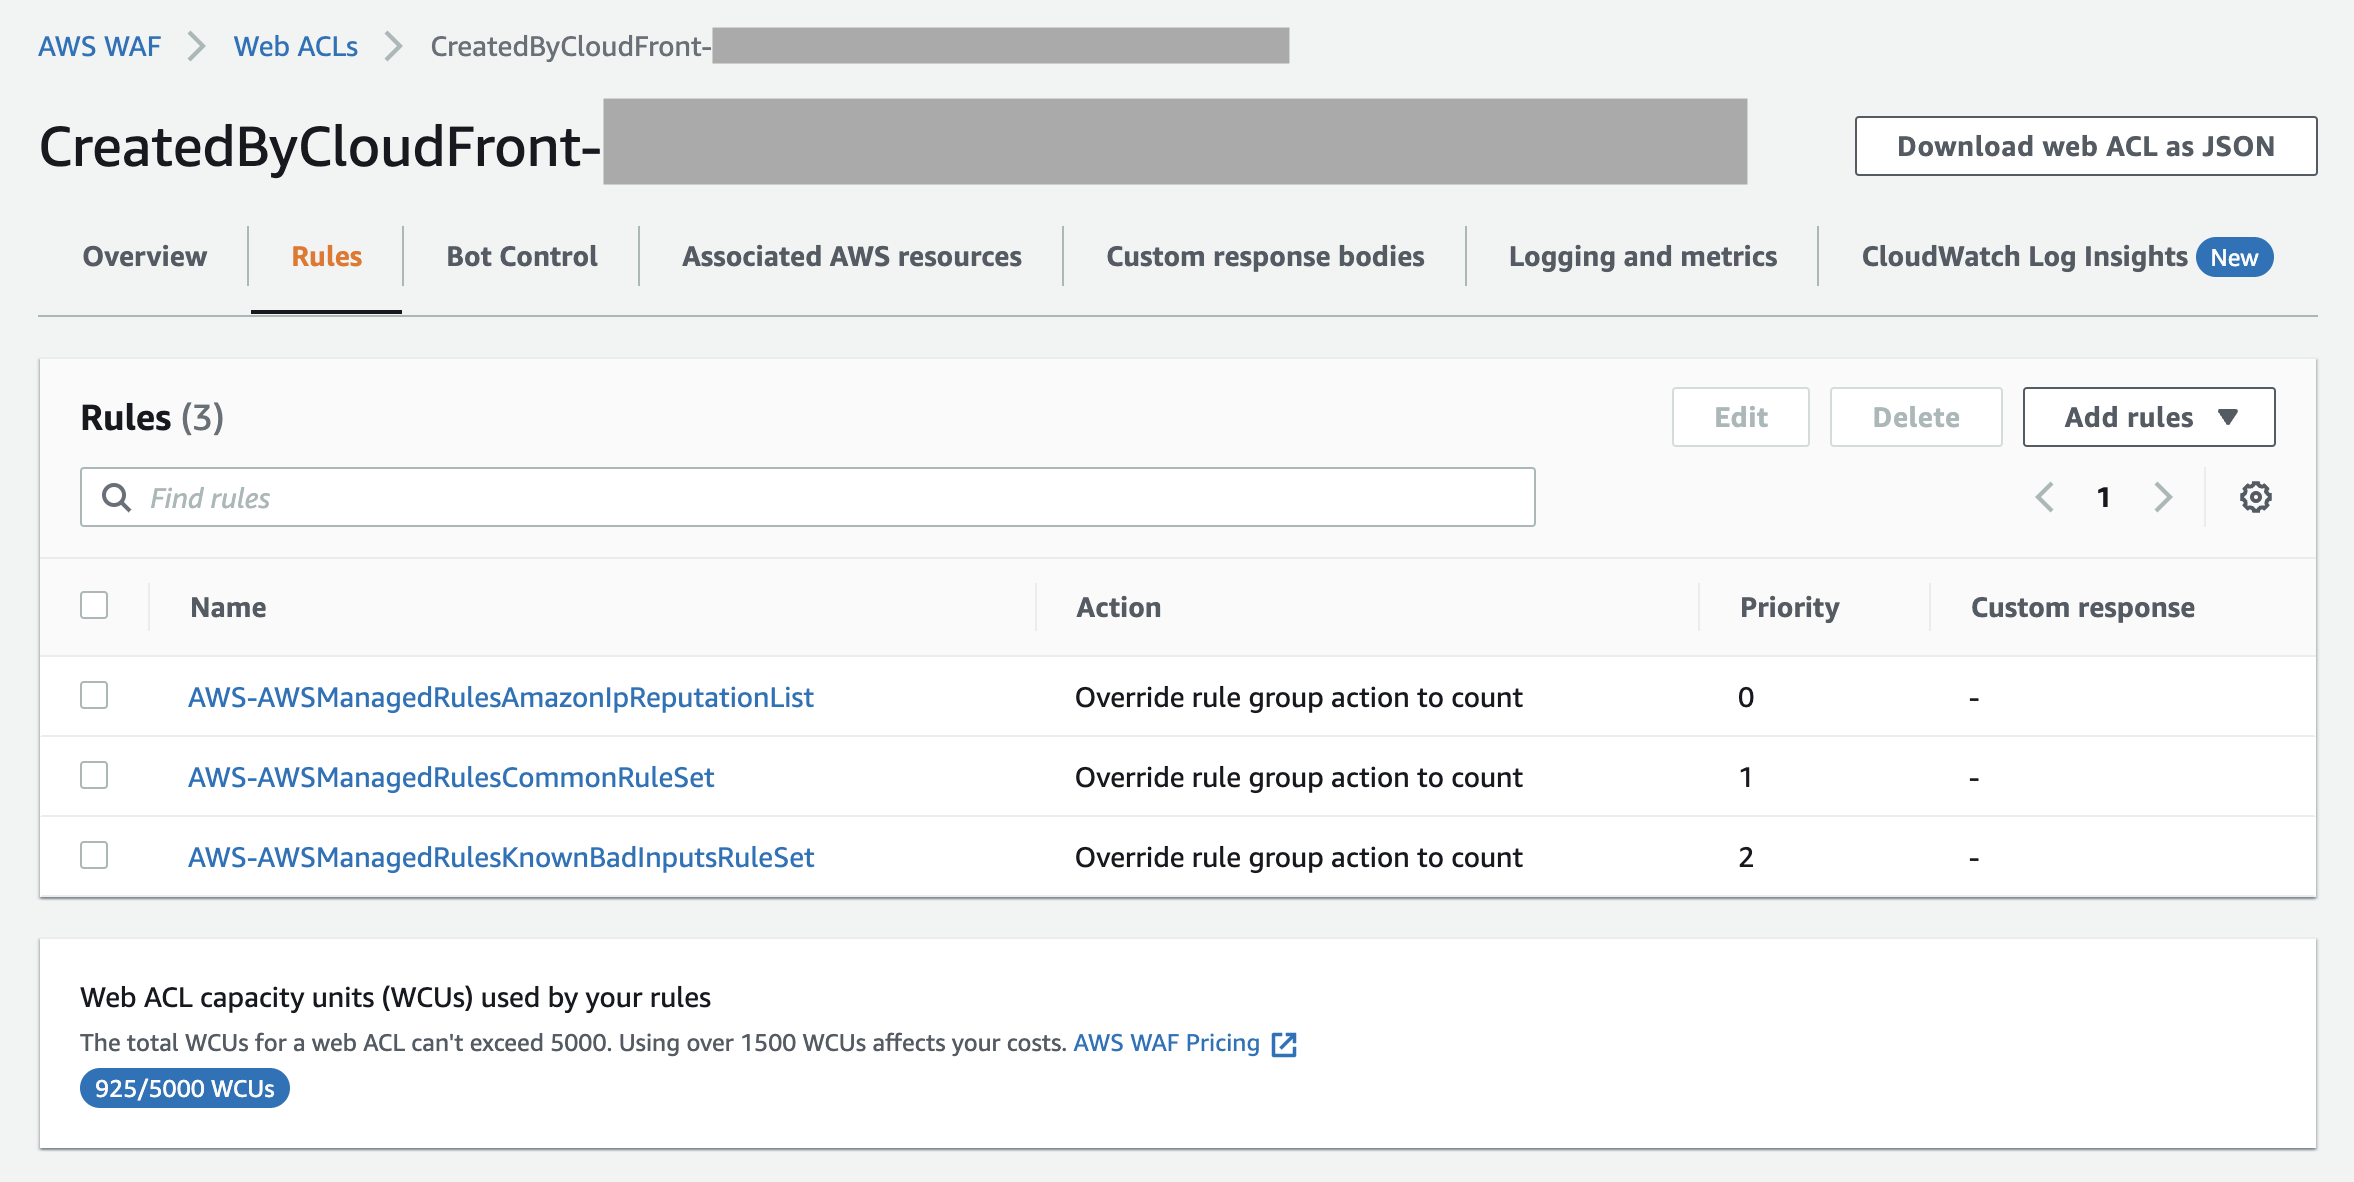Open table preferences gear icon
The height and width of the screenshot is (1182, 2354).
[x=2255, y=497]
